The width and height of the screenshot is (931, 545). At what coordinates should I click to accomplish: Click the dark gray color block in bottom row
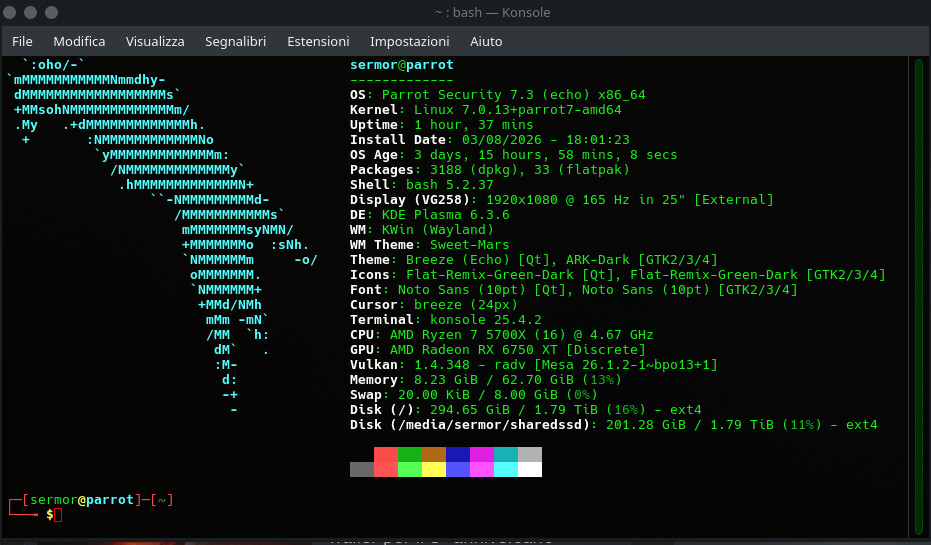(362, 470)
